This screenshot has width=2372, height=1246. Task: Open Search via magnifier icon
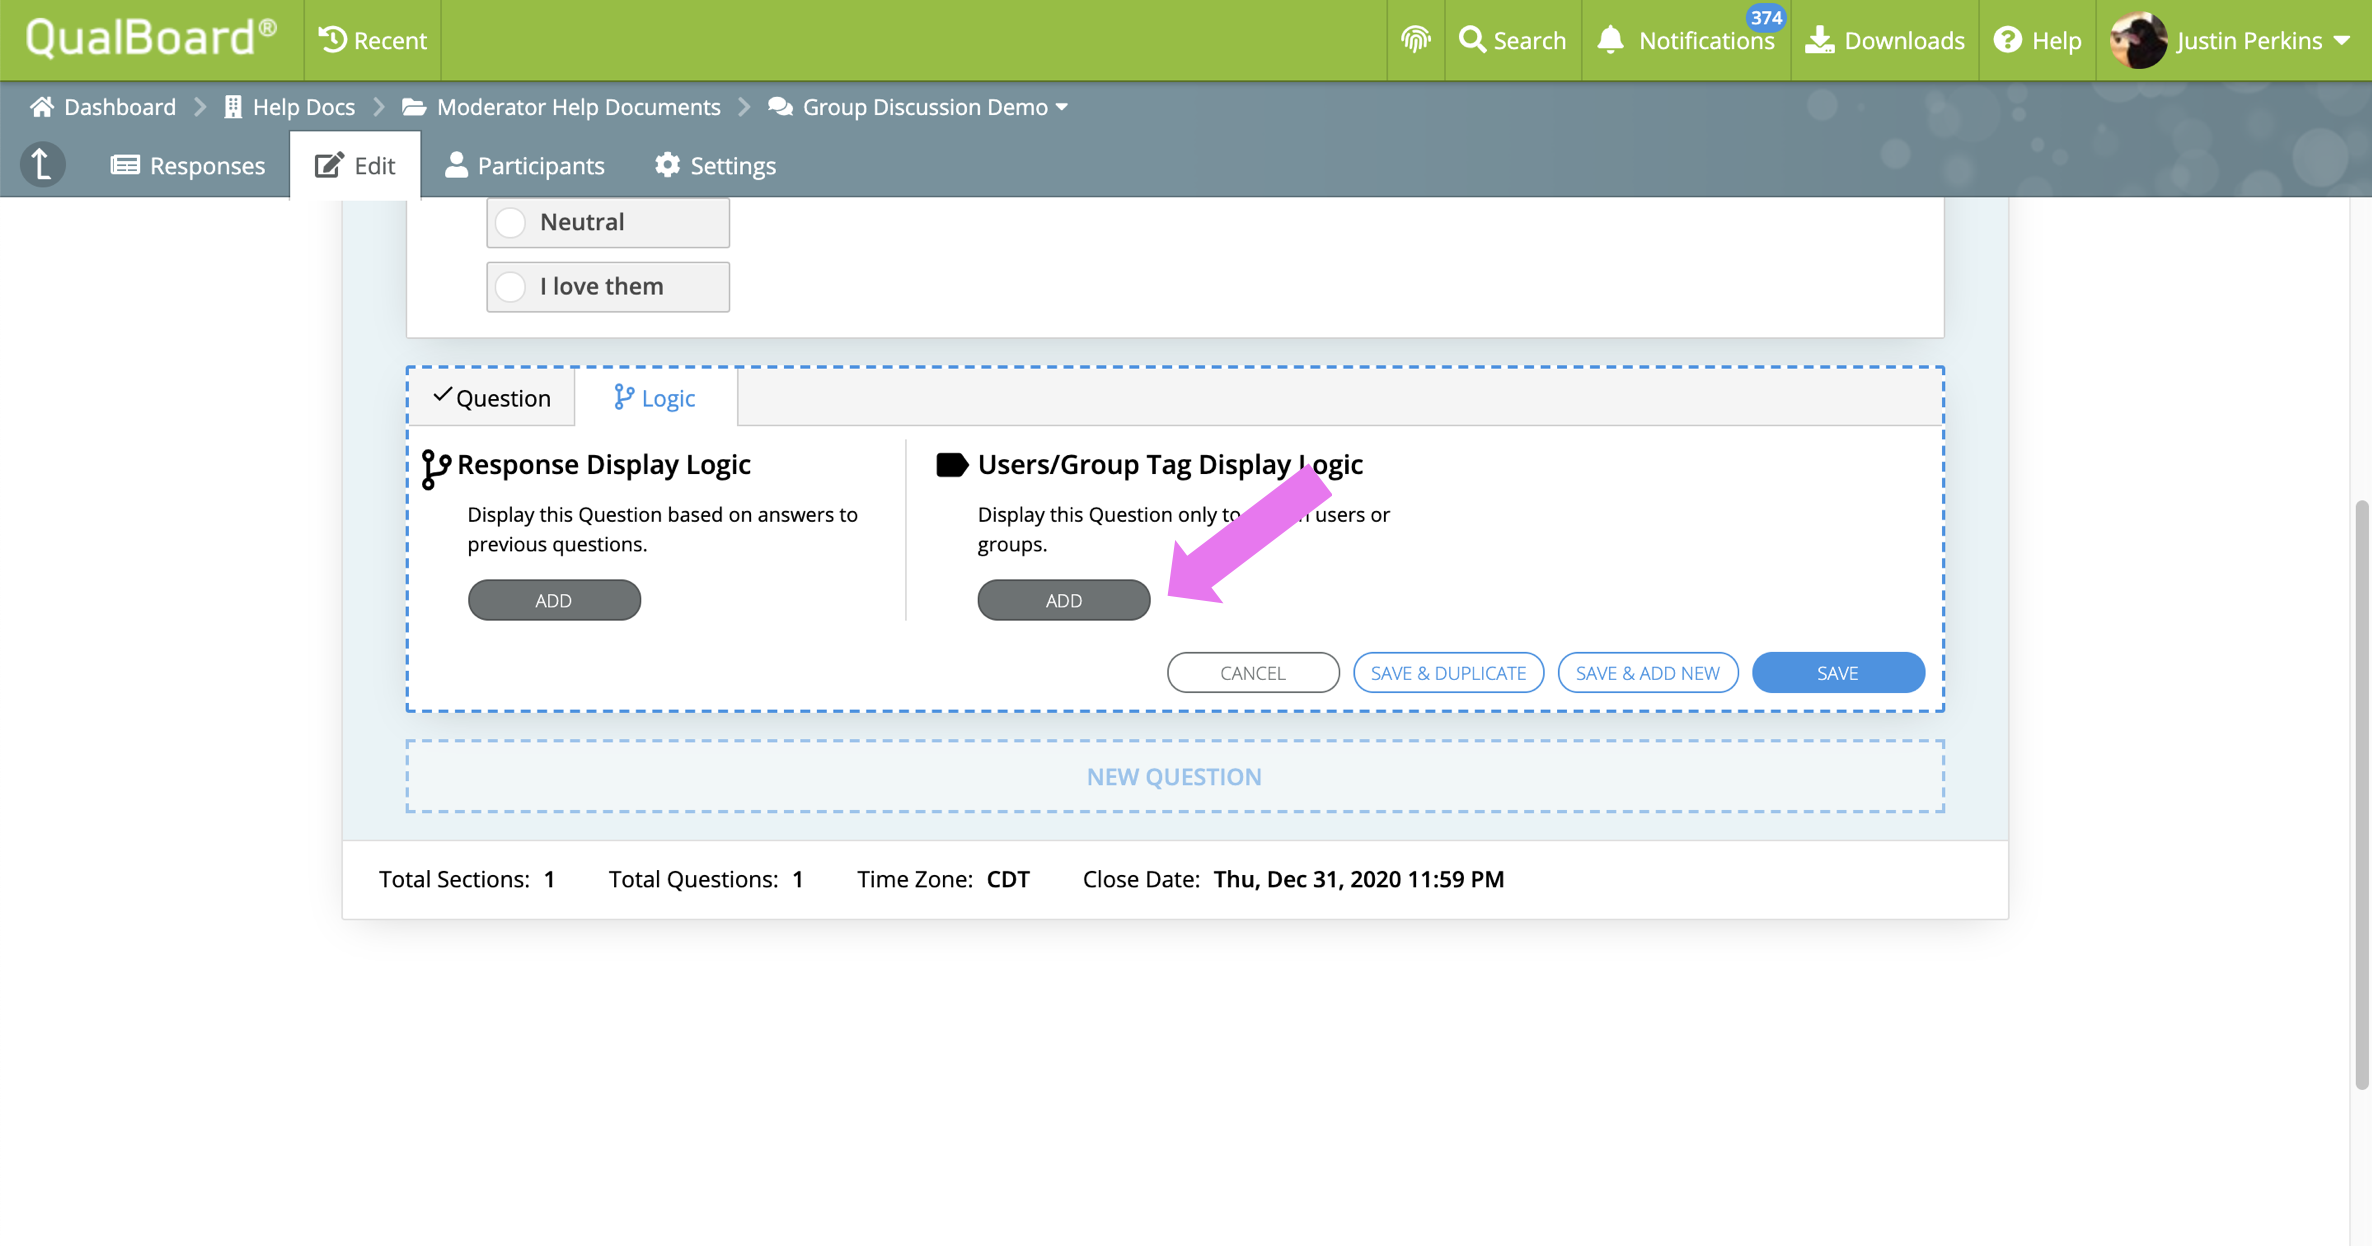click(1472, 40)
